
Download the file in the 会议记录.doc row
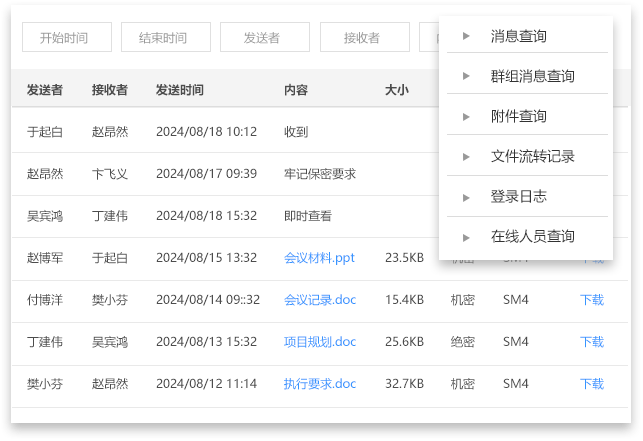coord(592,300)
